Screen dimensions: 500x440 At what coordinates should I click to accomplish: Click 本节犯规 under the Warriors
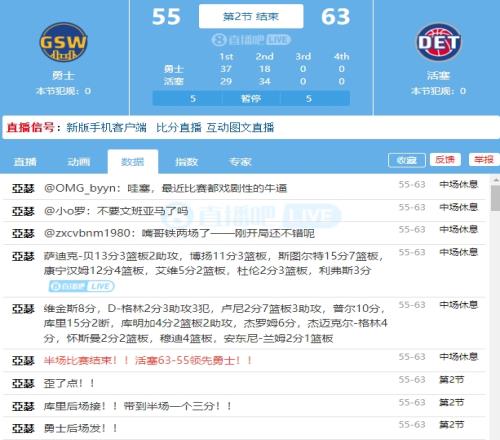63,91
